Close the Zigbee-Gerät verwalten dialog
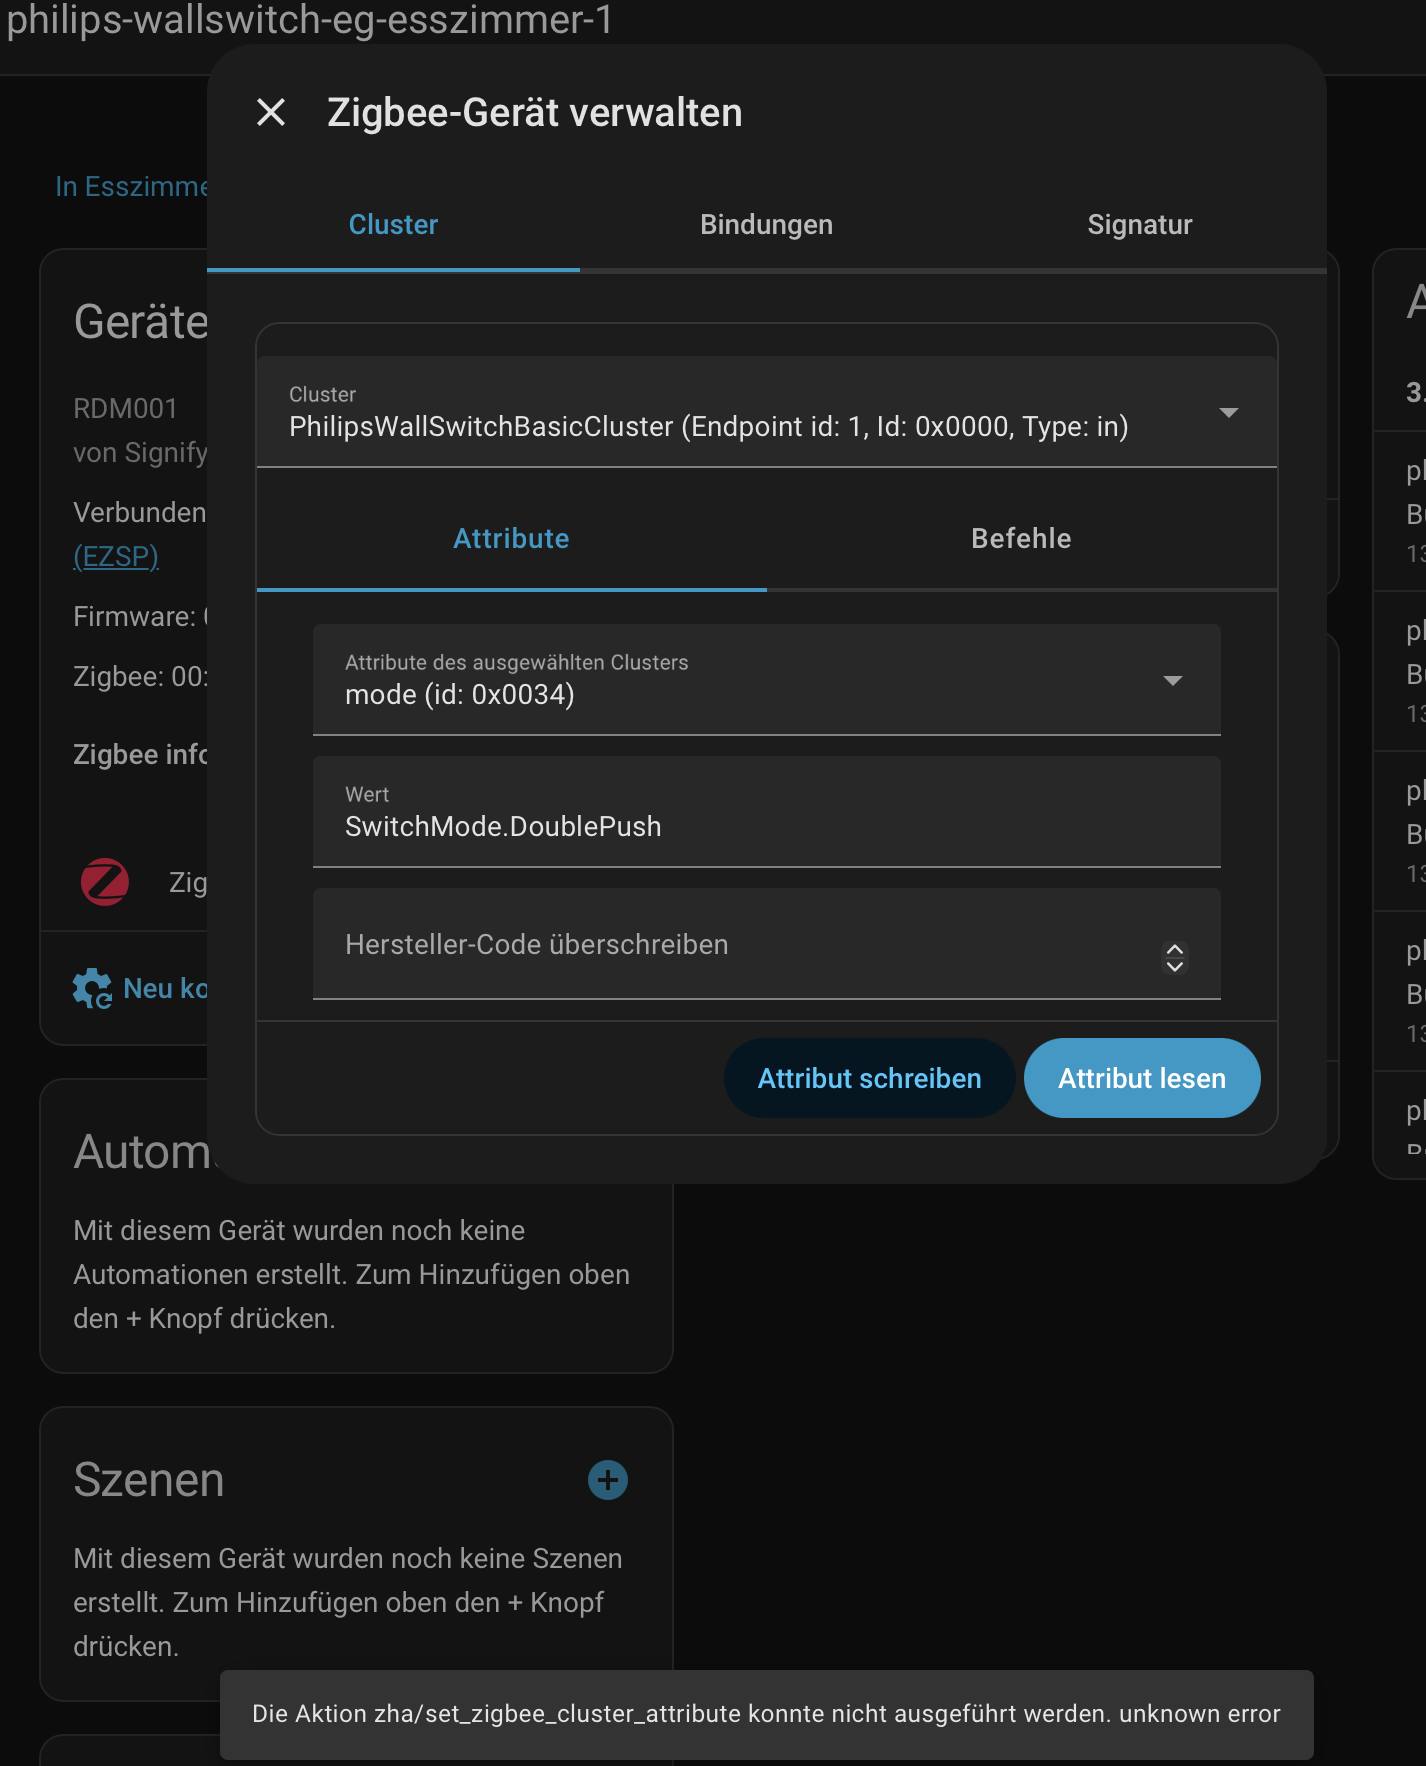The image size is (1426, 1766). tap(271, 112)
